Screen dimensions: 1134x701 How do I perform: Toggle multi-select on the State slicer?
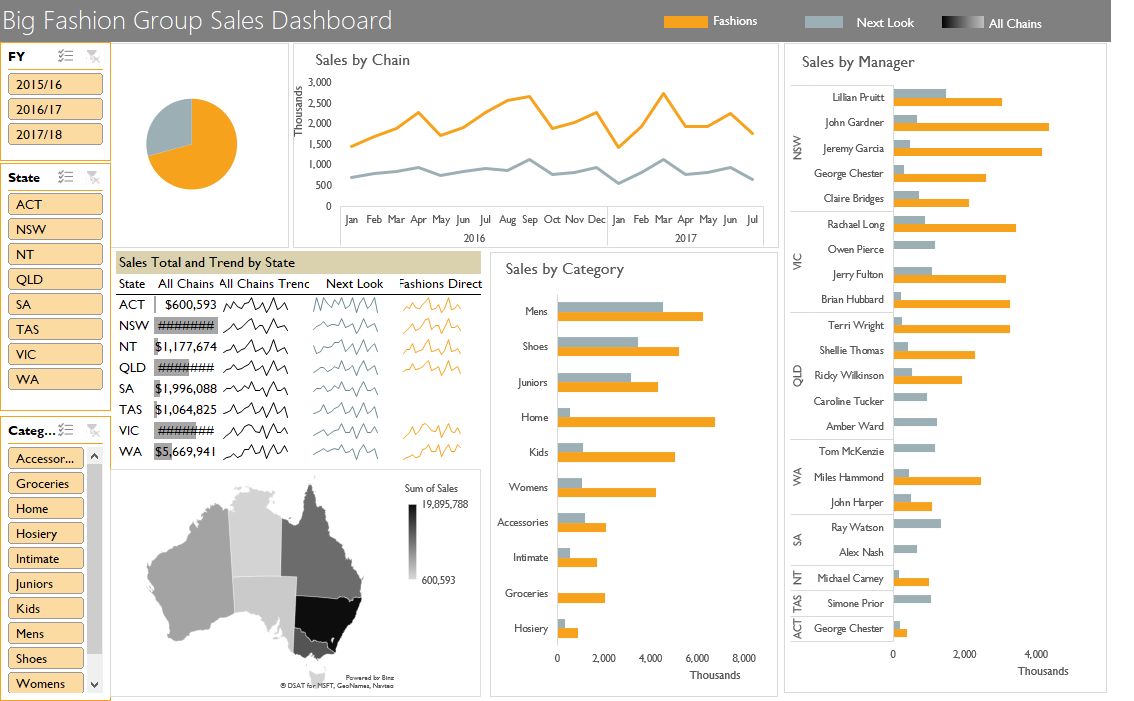tap(66, 177)
